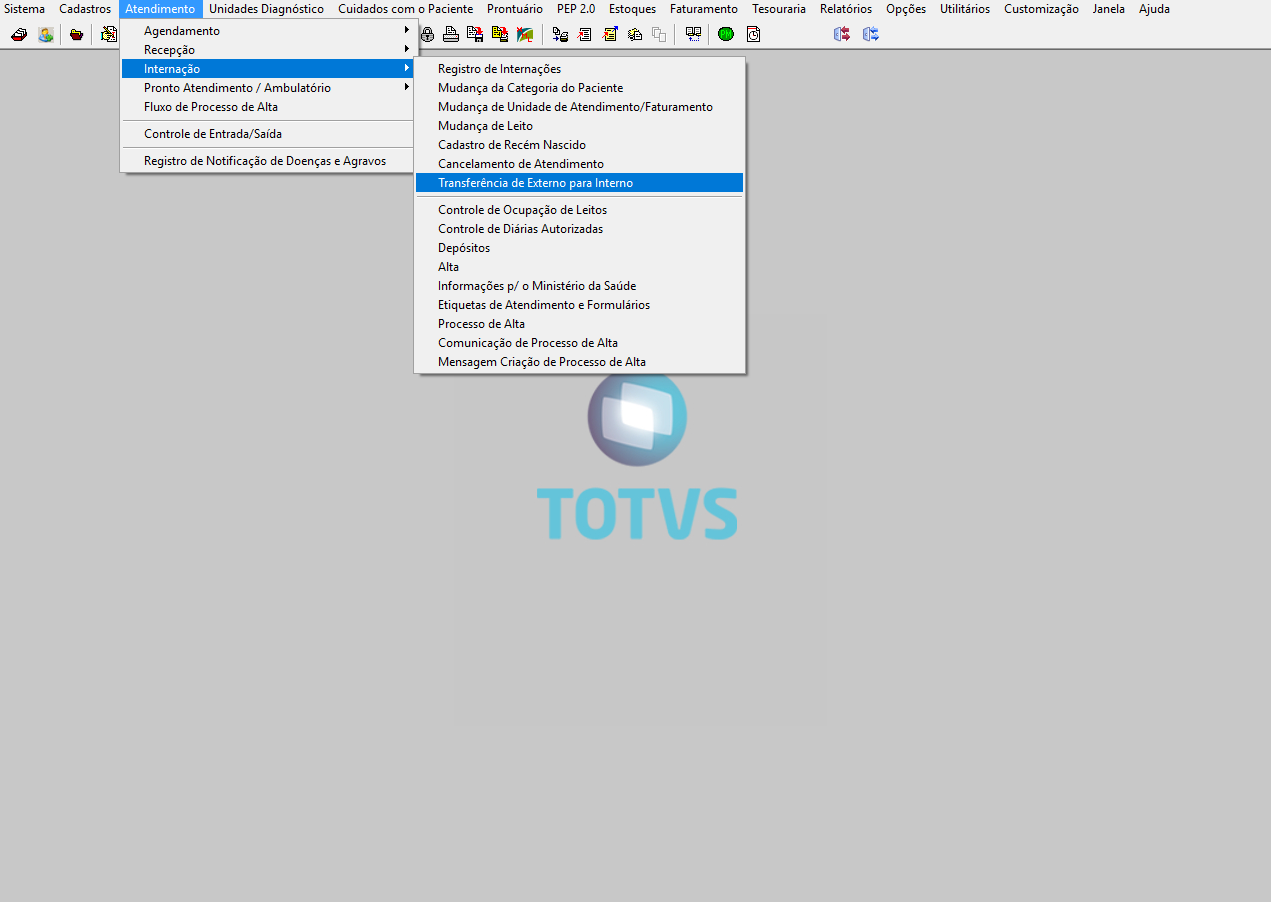Choose Mudança de Leito
Screen dimensions: 1271x902
579,126
